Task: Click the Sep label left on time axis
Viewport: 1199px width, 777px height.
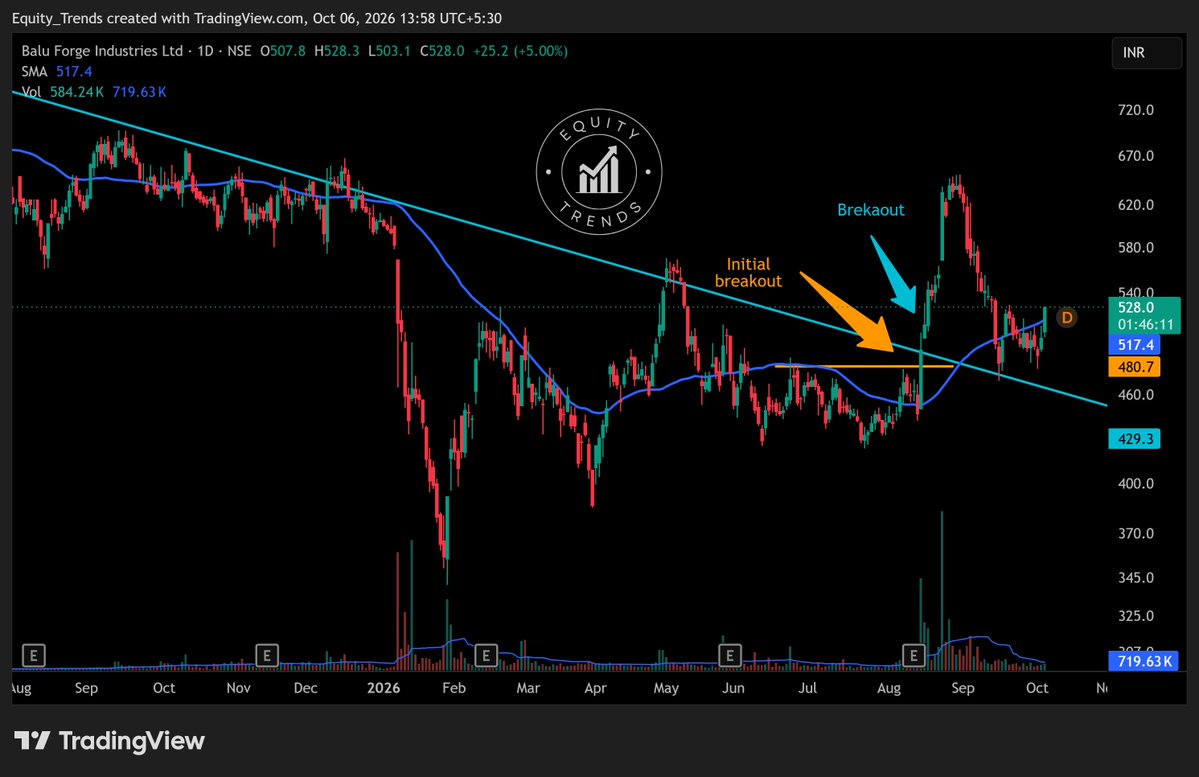Action: click(x=86, y=688)
